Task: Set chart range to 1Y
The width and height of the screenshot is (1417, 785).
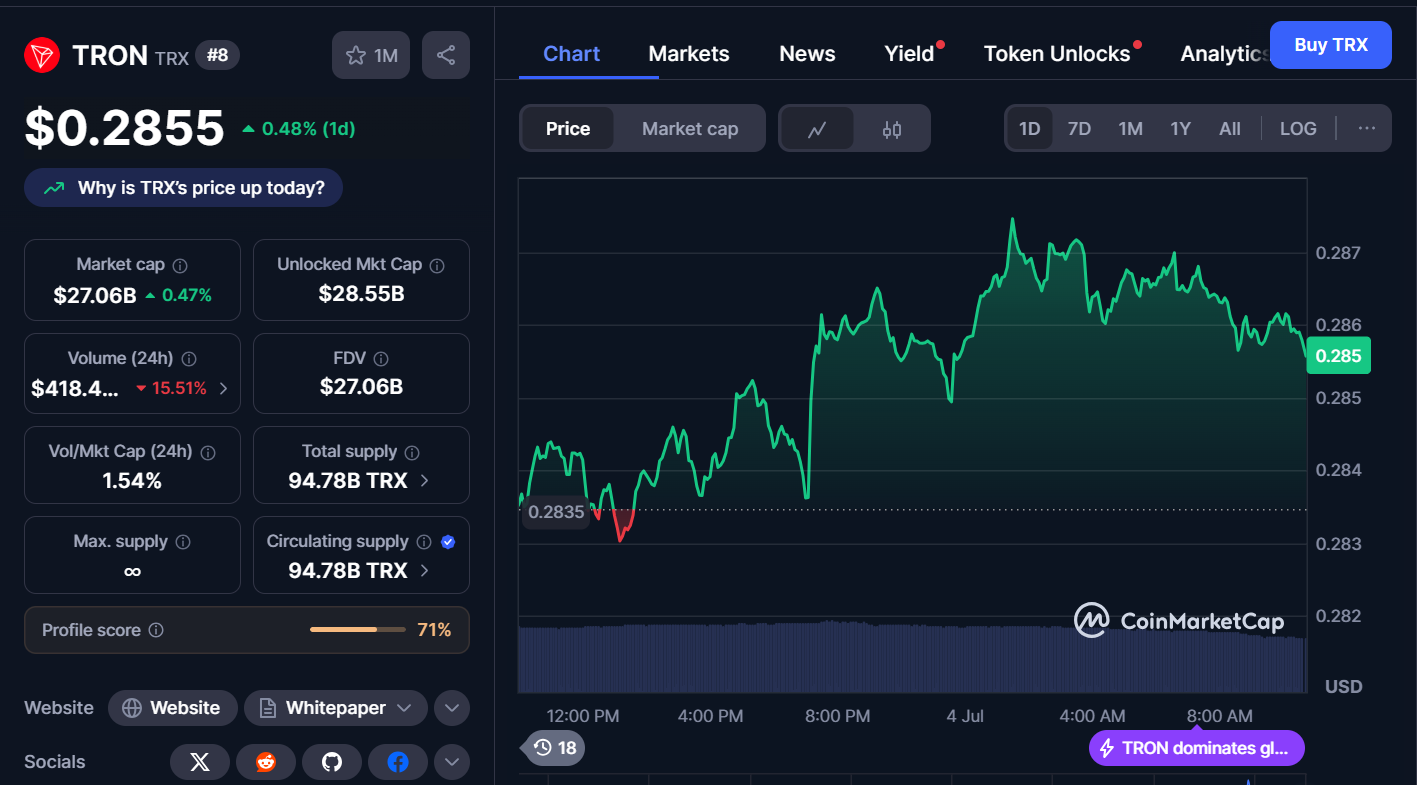Action: pyautogui.click(x=1181, y=129)
